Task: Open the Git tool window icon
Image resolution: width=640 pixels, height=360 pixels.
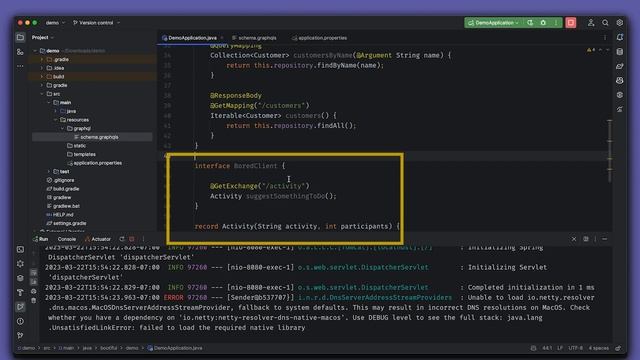Action: (x=20, y=336)
